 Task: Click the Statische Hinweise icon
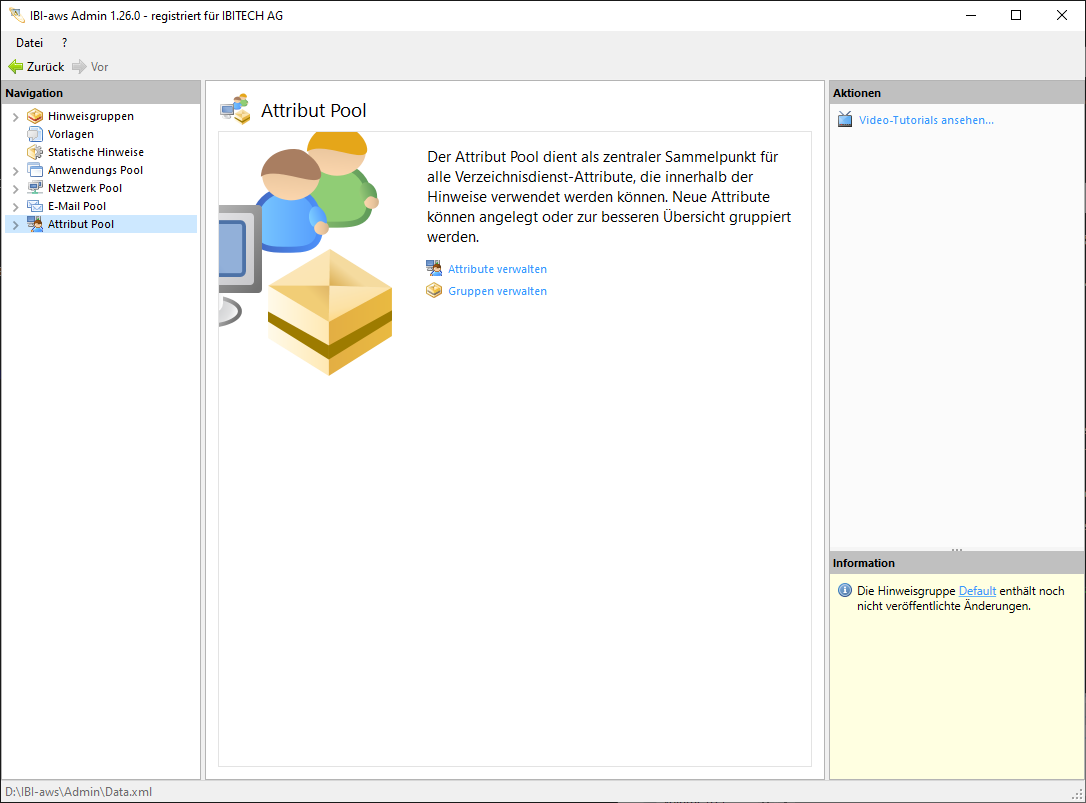pos(35,152)
